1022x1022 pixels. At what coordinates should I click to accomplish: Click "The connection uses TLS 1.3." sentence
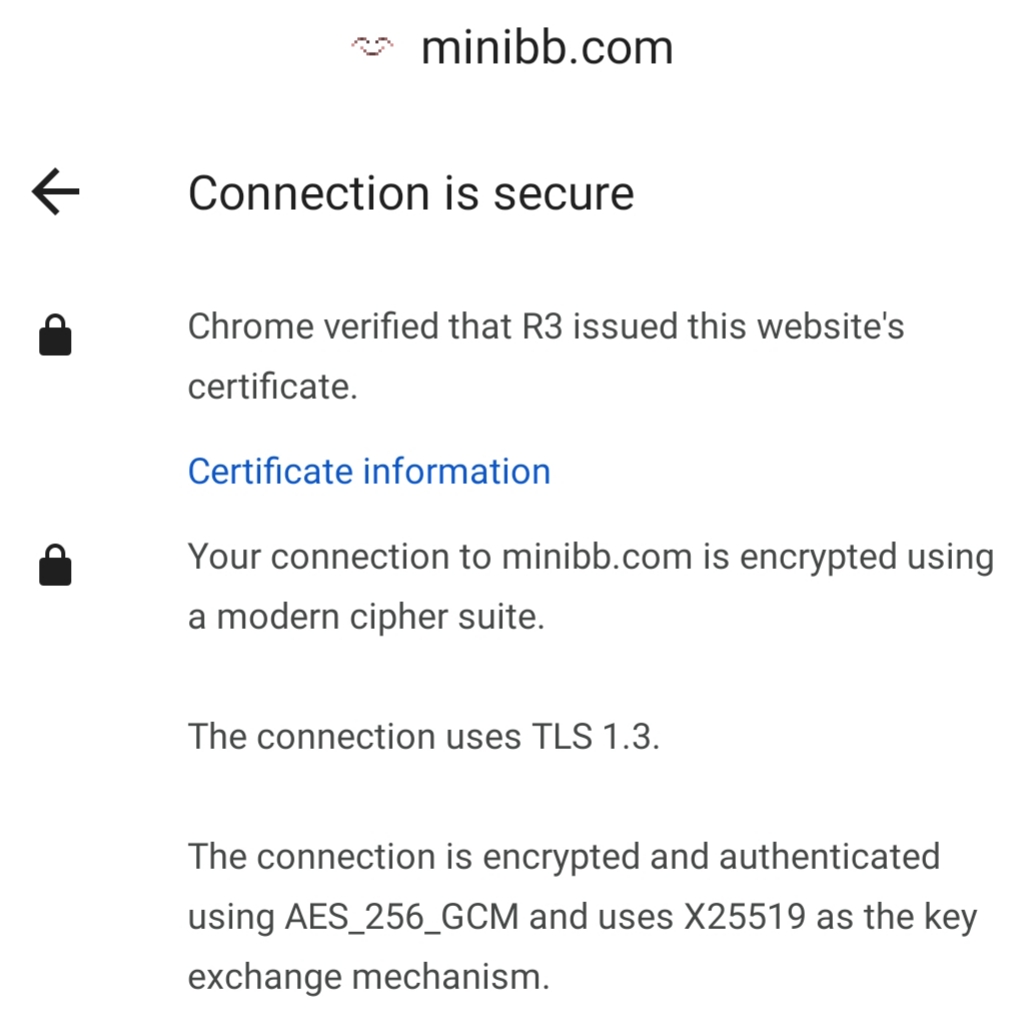(x=424, y=737)
